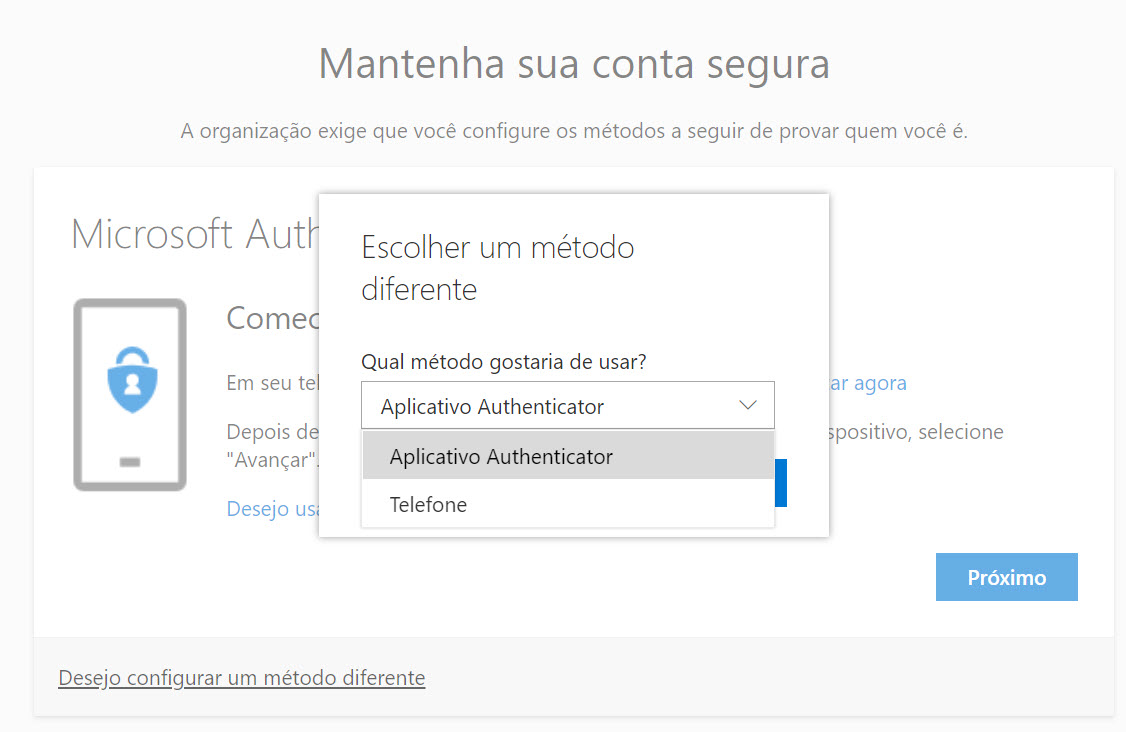The image size is (1126, 732).
Task: Click the "Escolher um método diferente" dialog title
Action: 497,268
